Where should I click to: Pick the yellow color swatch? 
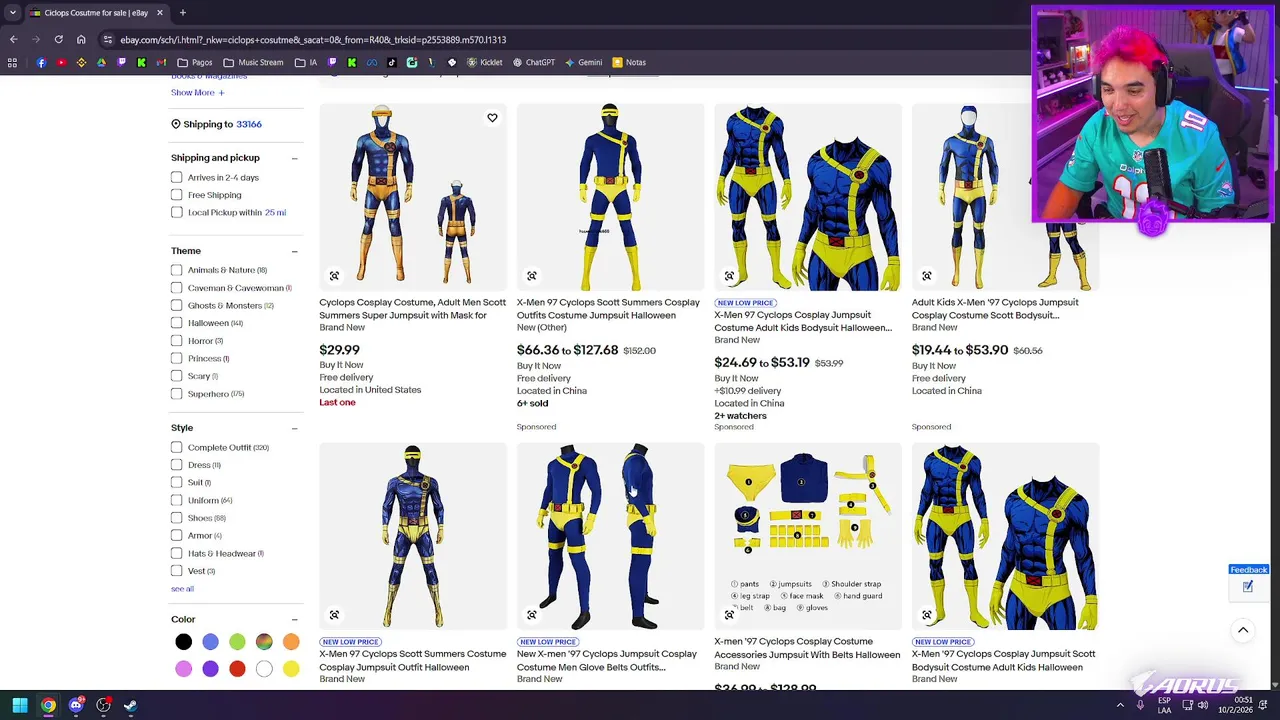pos(291,669)
